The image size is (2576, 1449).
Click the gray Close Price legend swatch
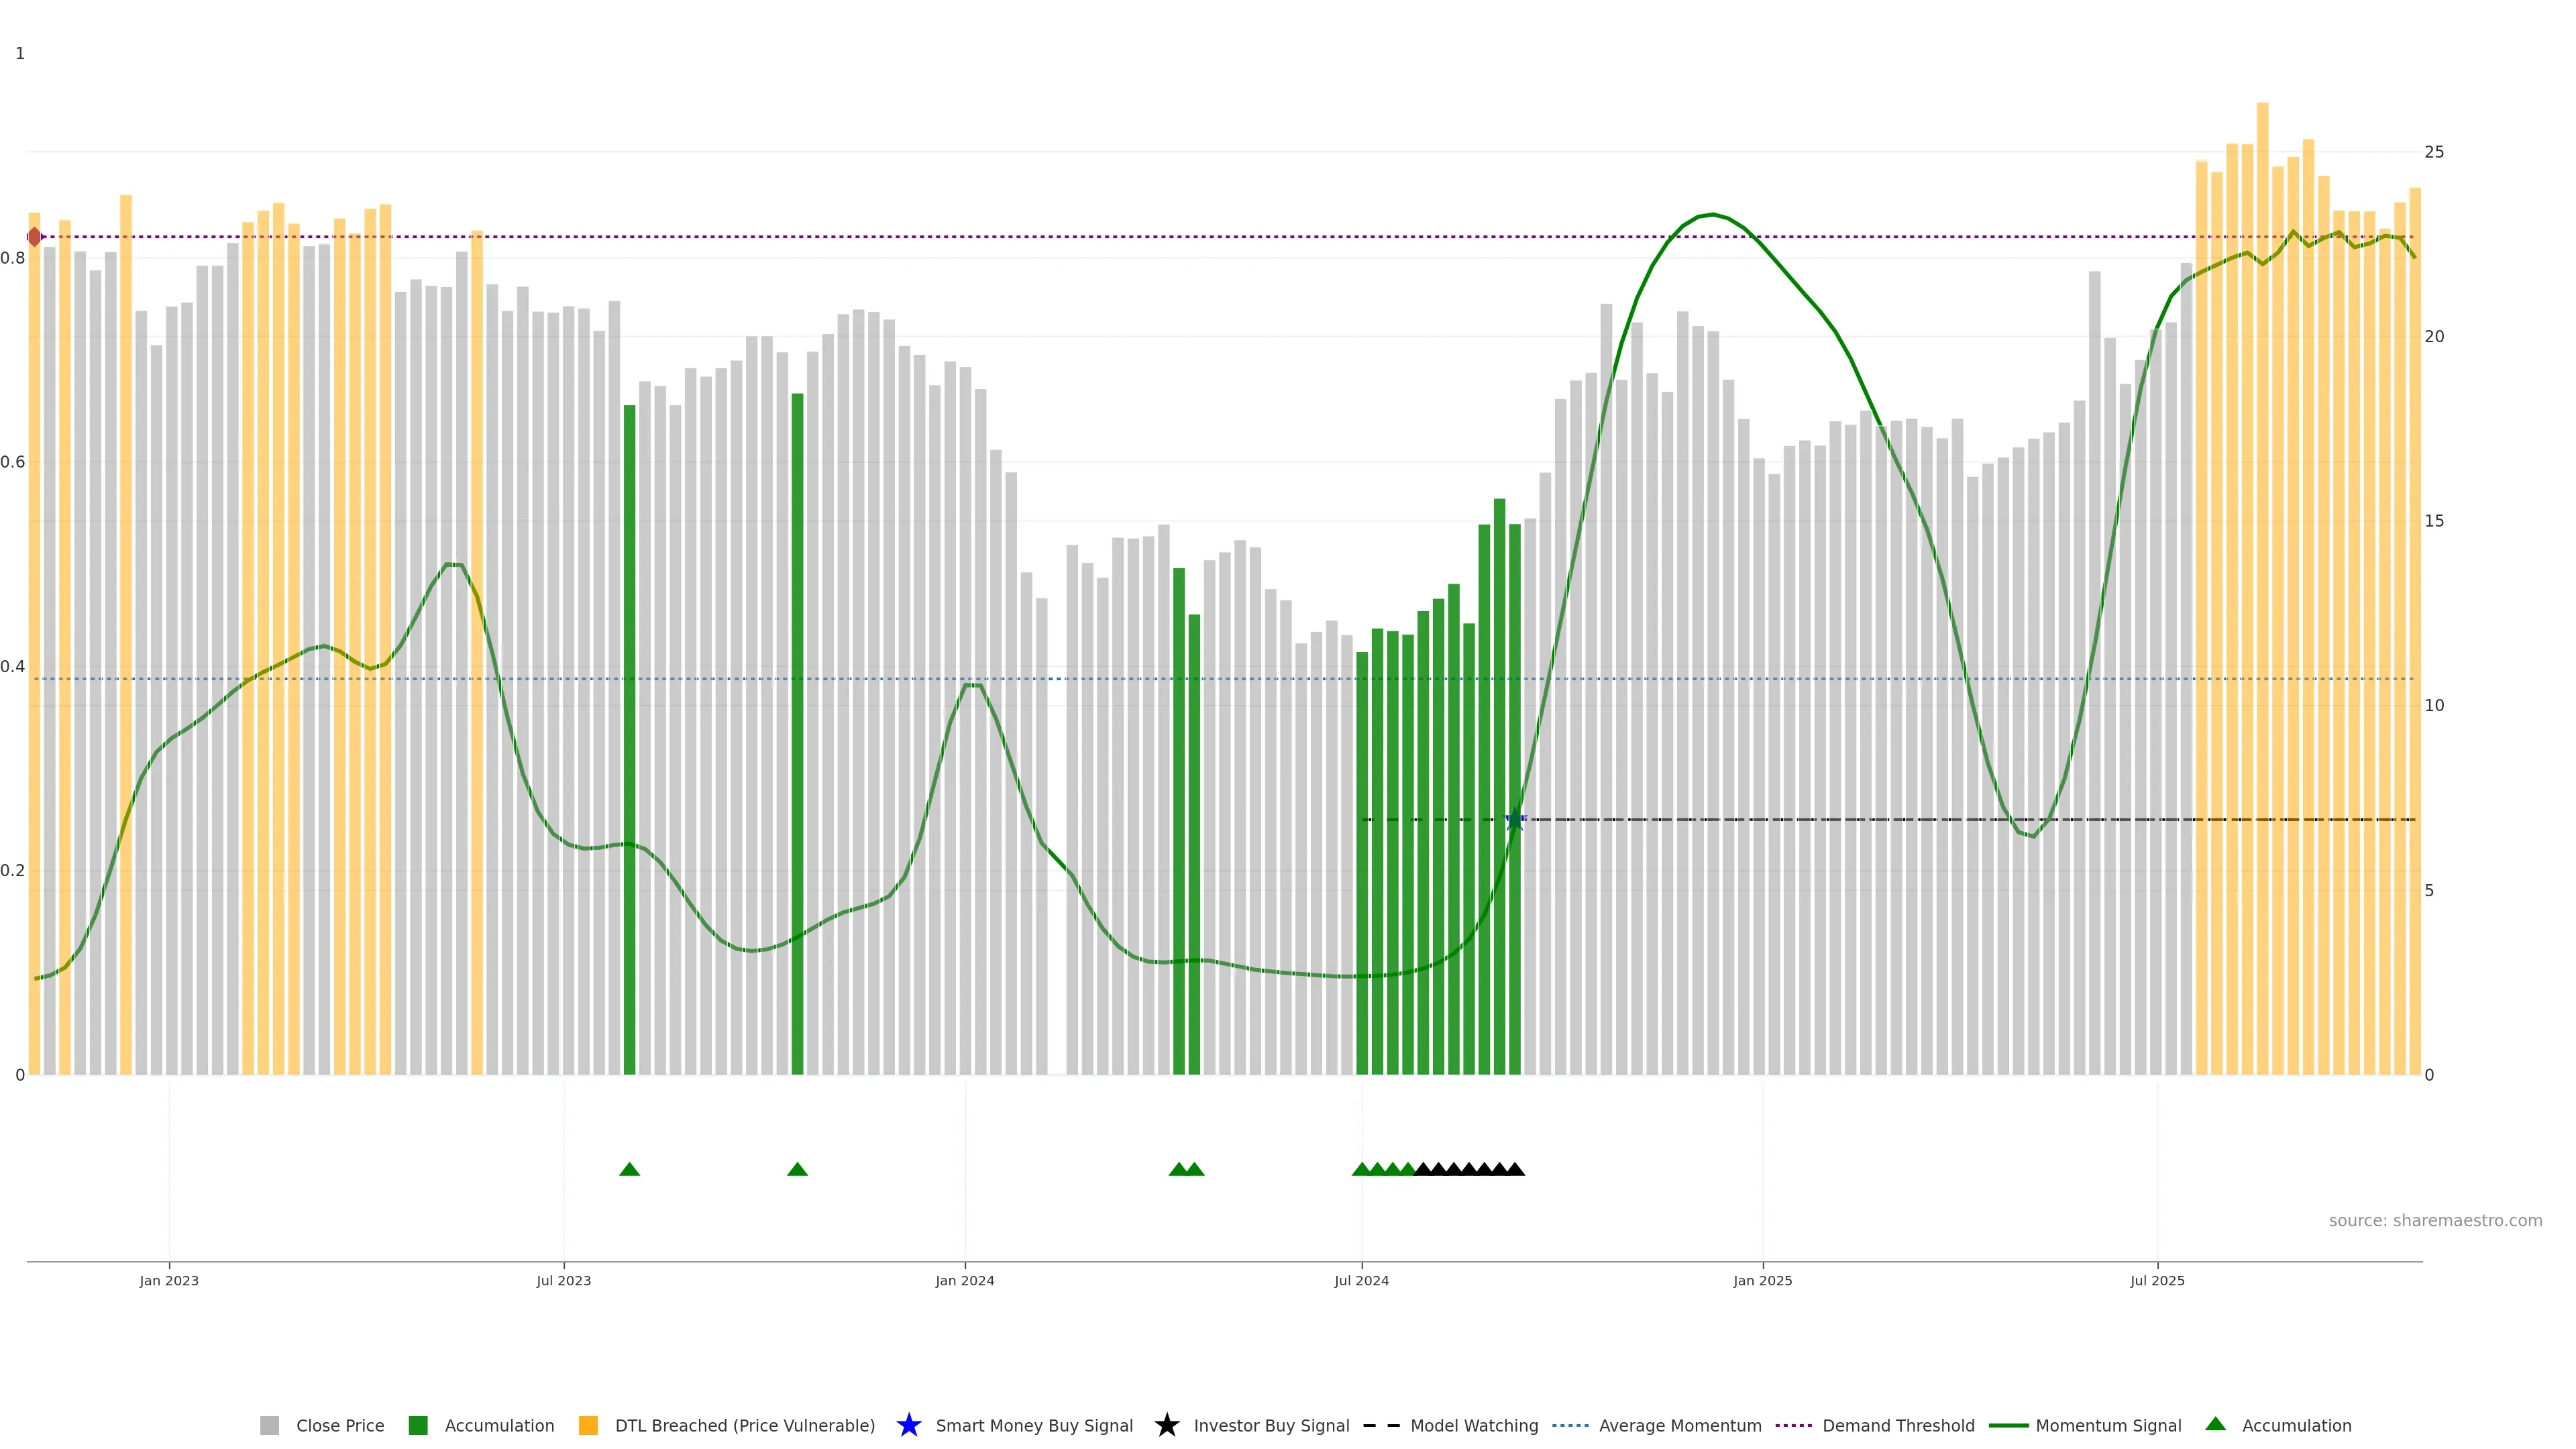click(x=269, y=1425)
